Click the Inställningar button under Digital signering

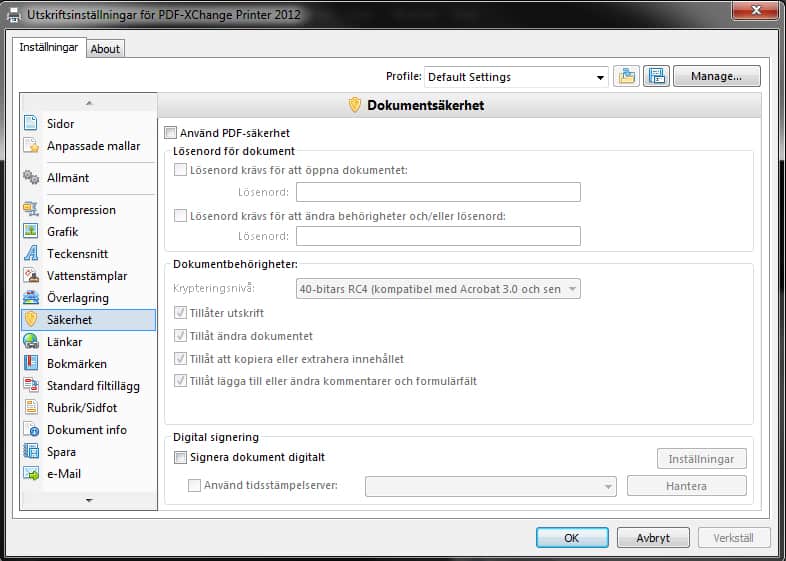[x=702, y=459]
